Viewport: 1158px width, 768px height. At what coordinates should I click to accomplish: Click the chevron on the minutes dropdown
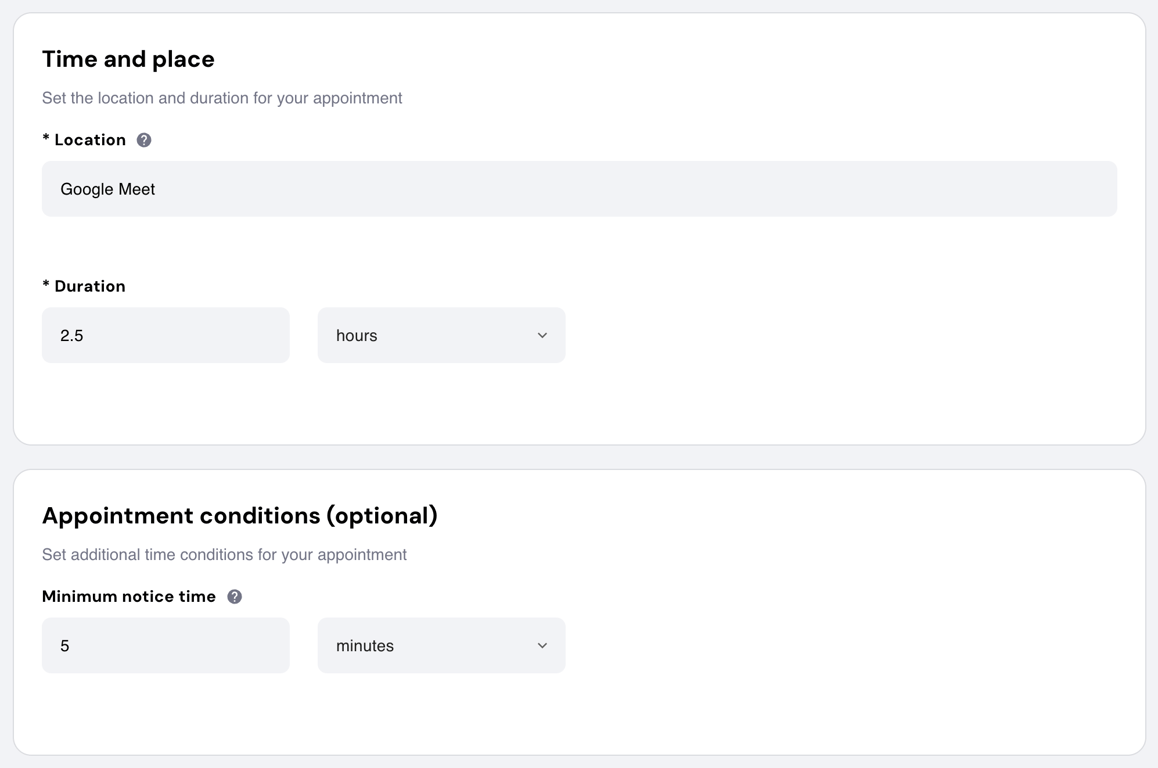coord(541,645)
